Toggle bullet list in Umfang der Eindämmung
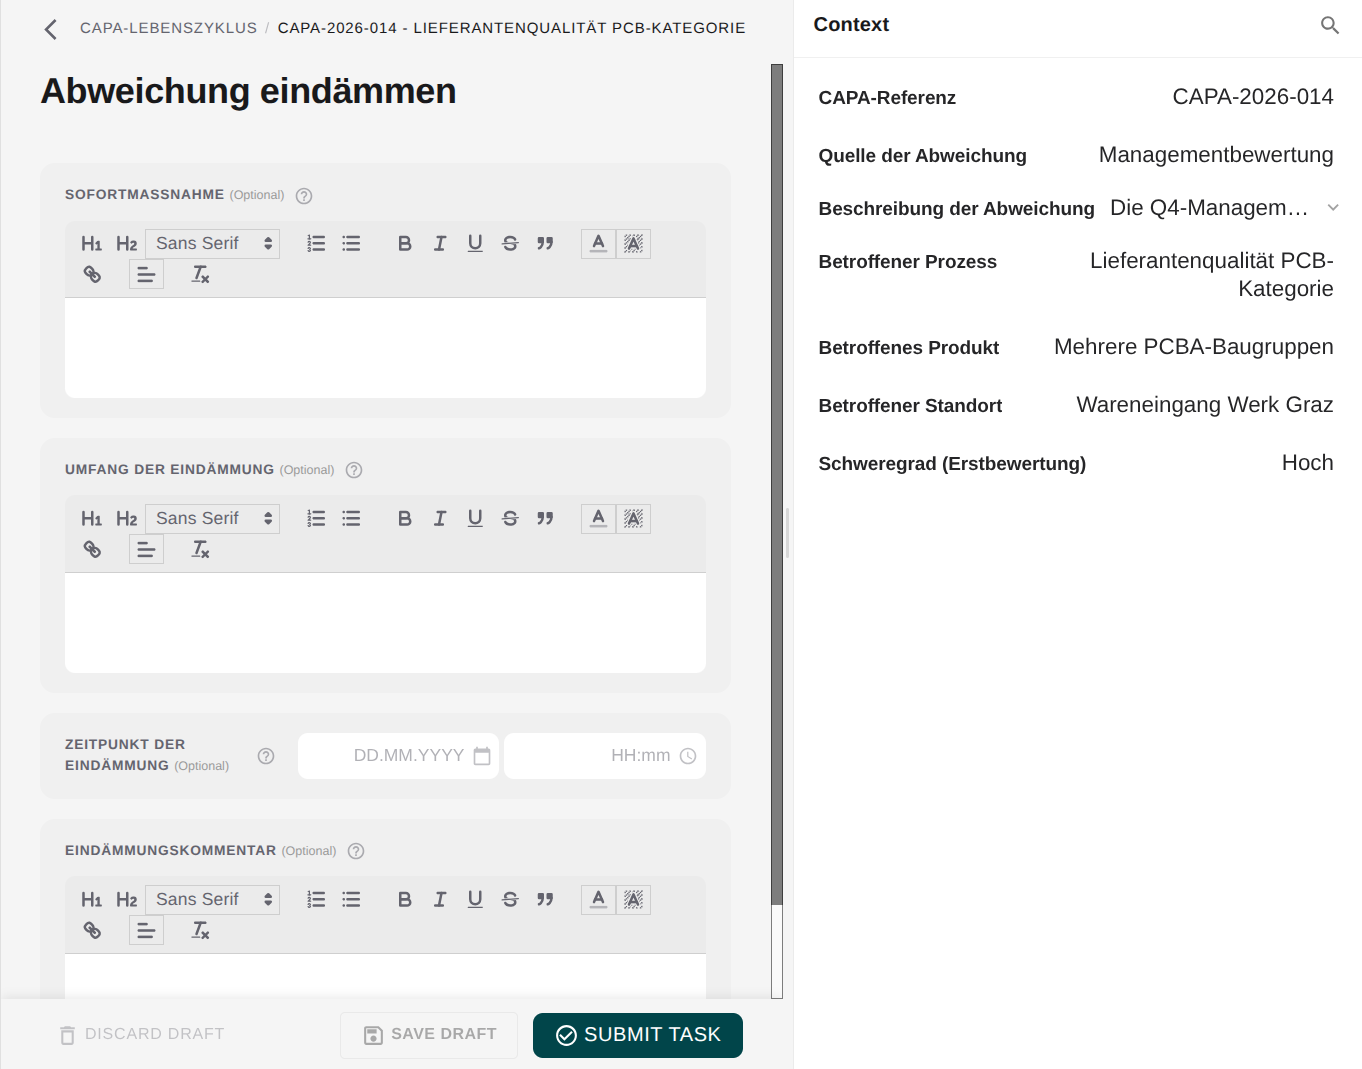Screen dimensions: 1362x1069 point(351,518)
